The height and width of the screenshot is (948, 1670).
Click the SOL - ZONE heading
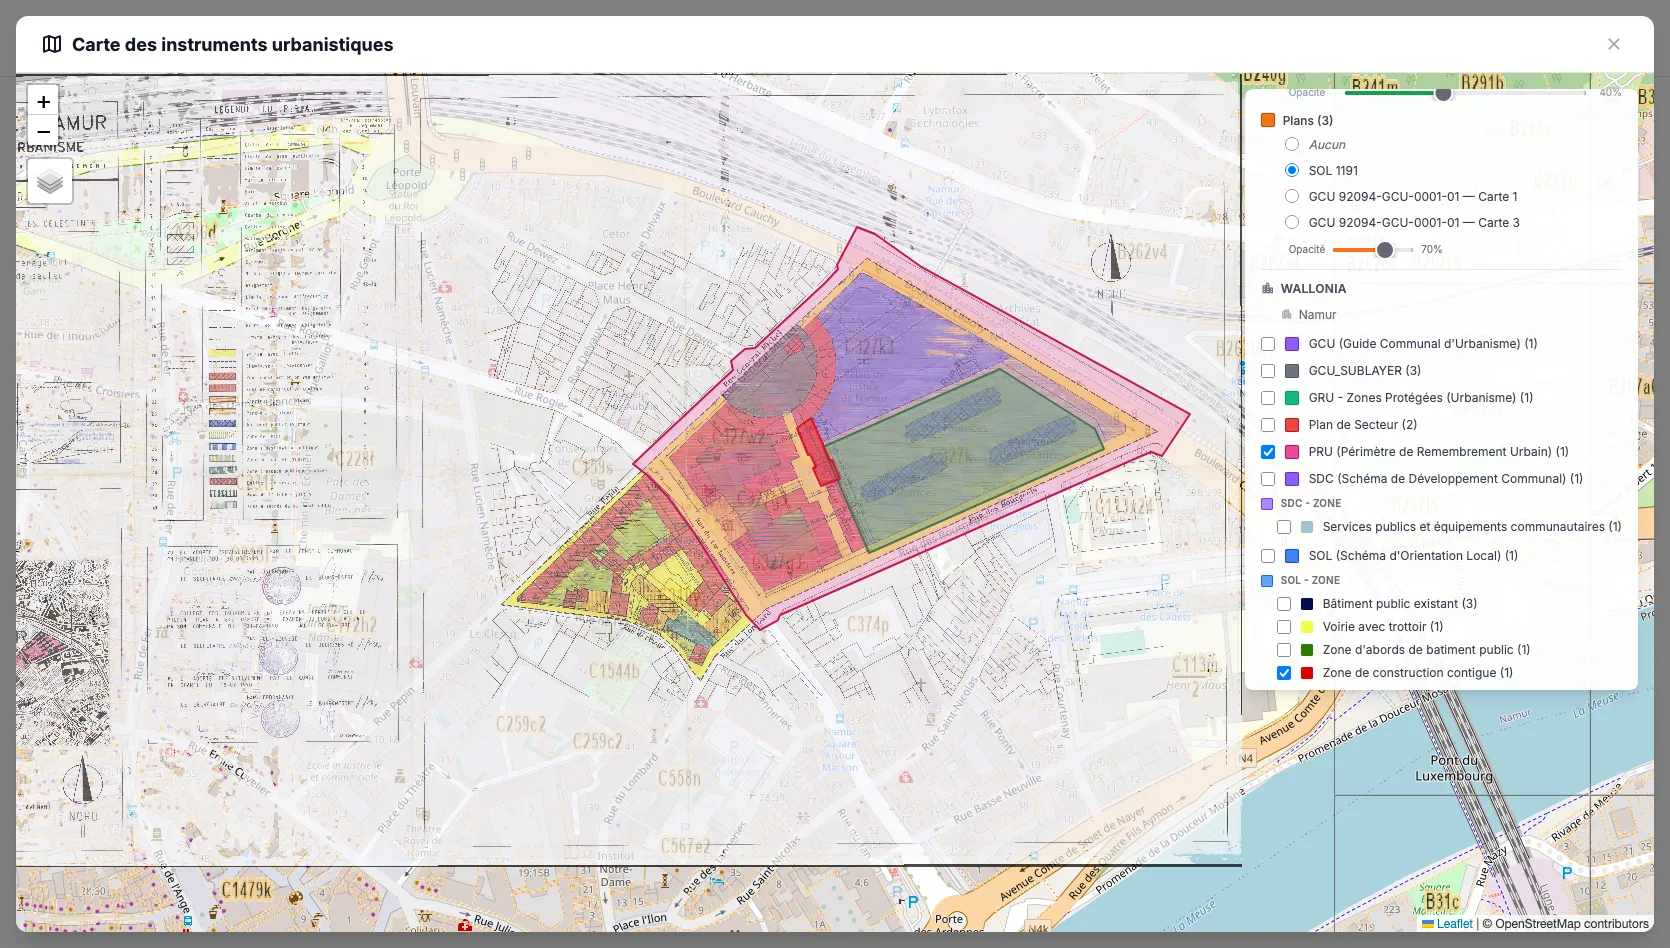pos(1310,581)
